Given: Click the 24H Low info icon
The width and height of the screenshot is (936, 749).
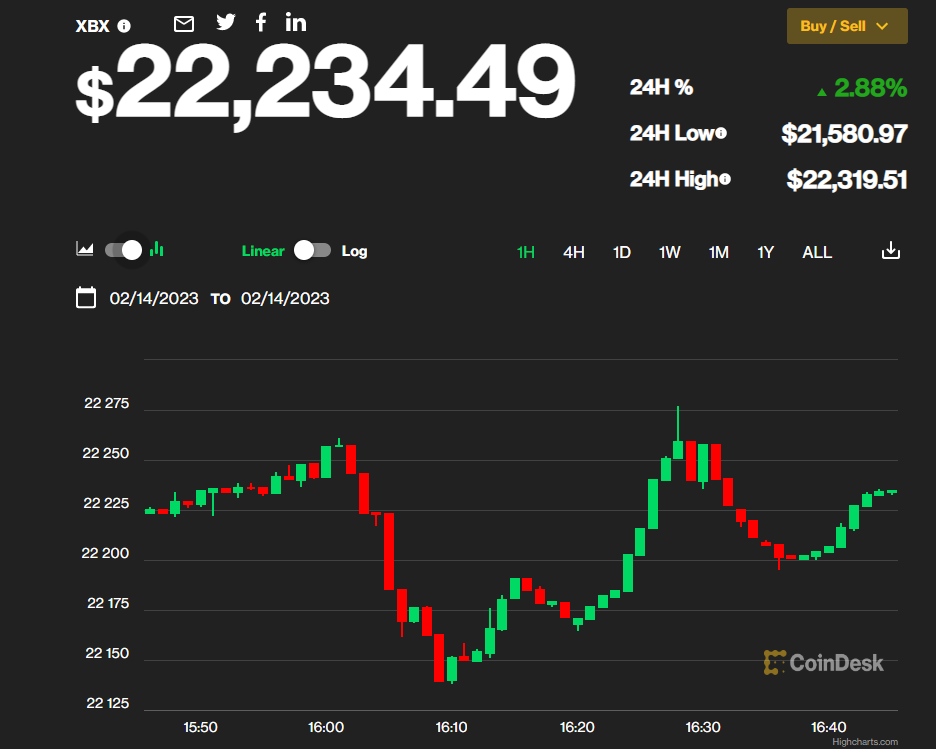Looking at the screenshot, I should [721, 133].
